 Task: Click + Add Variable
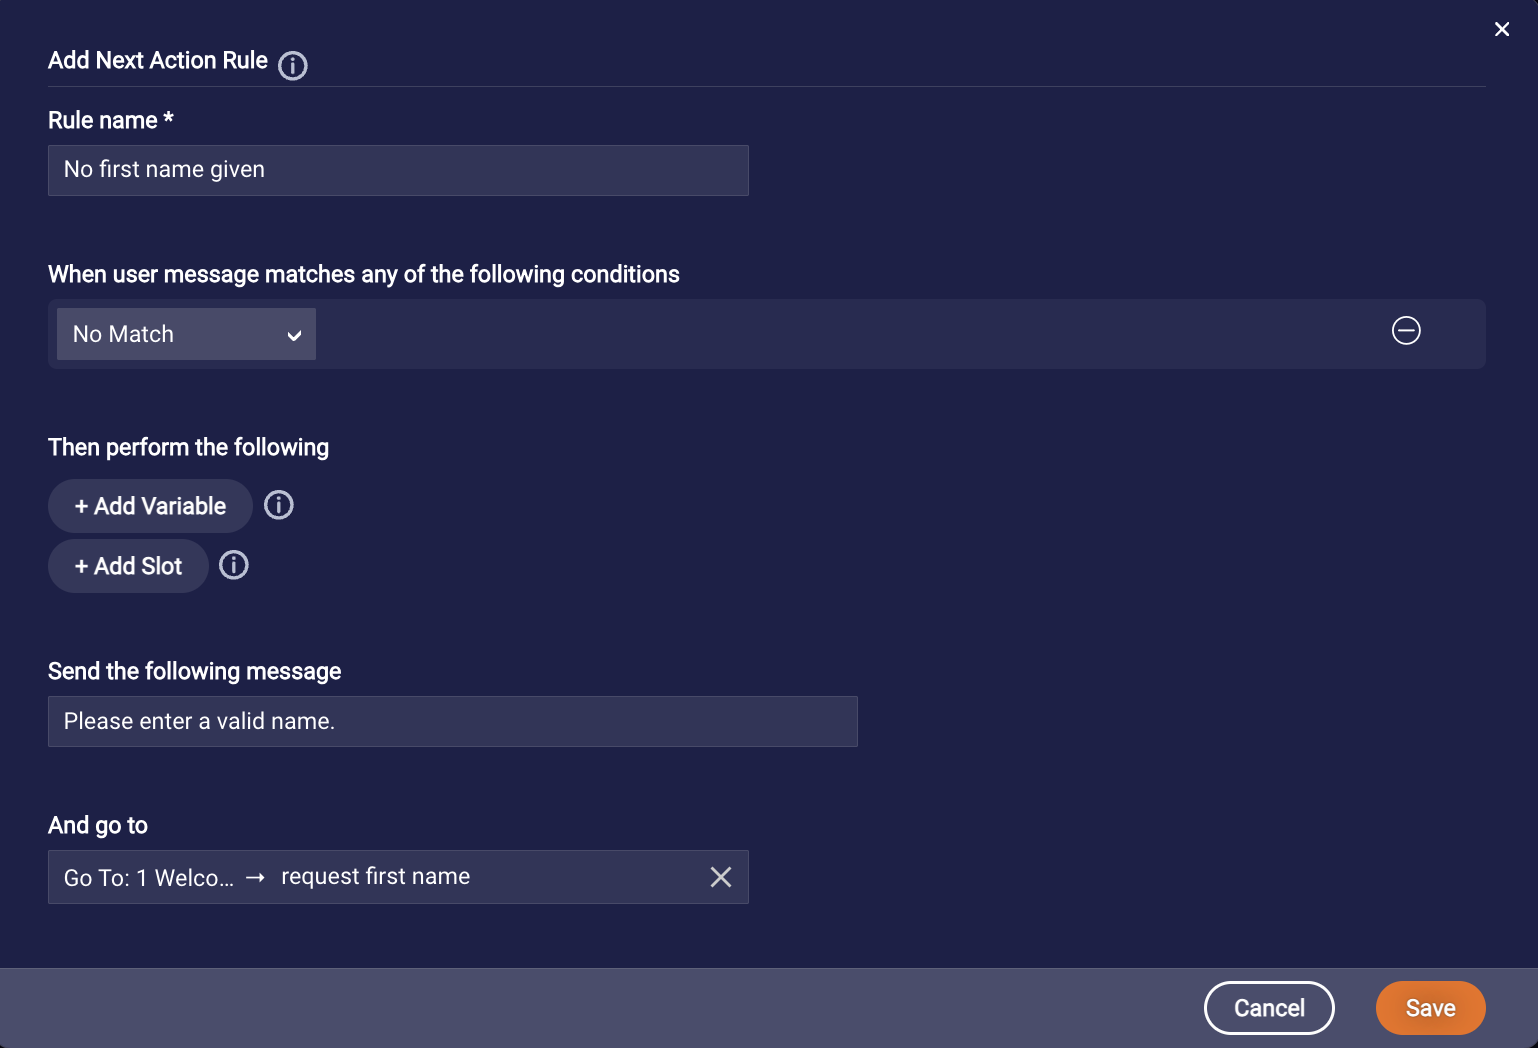click(149, 505)
